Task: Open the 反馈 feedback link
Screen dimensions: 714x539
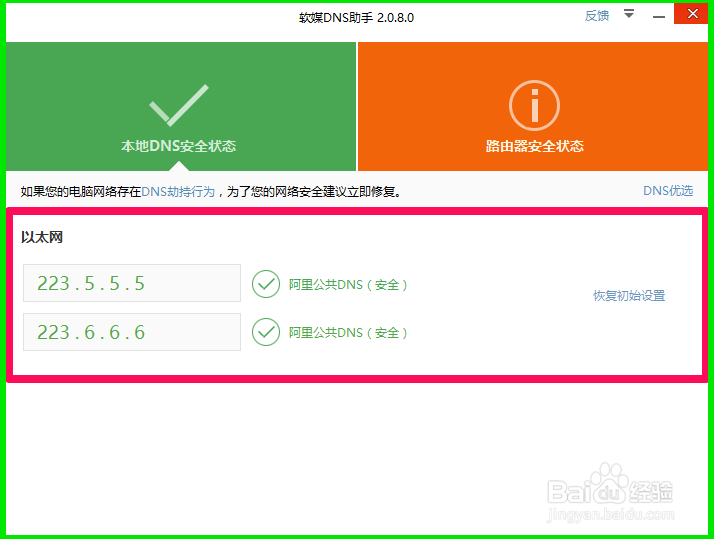Action: [x=597, y=16]
